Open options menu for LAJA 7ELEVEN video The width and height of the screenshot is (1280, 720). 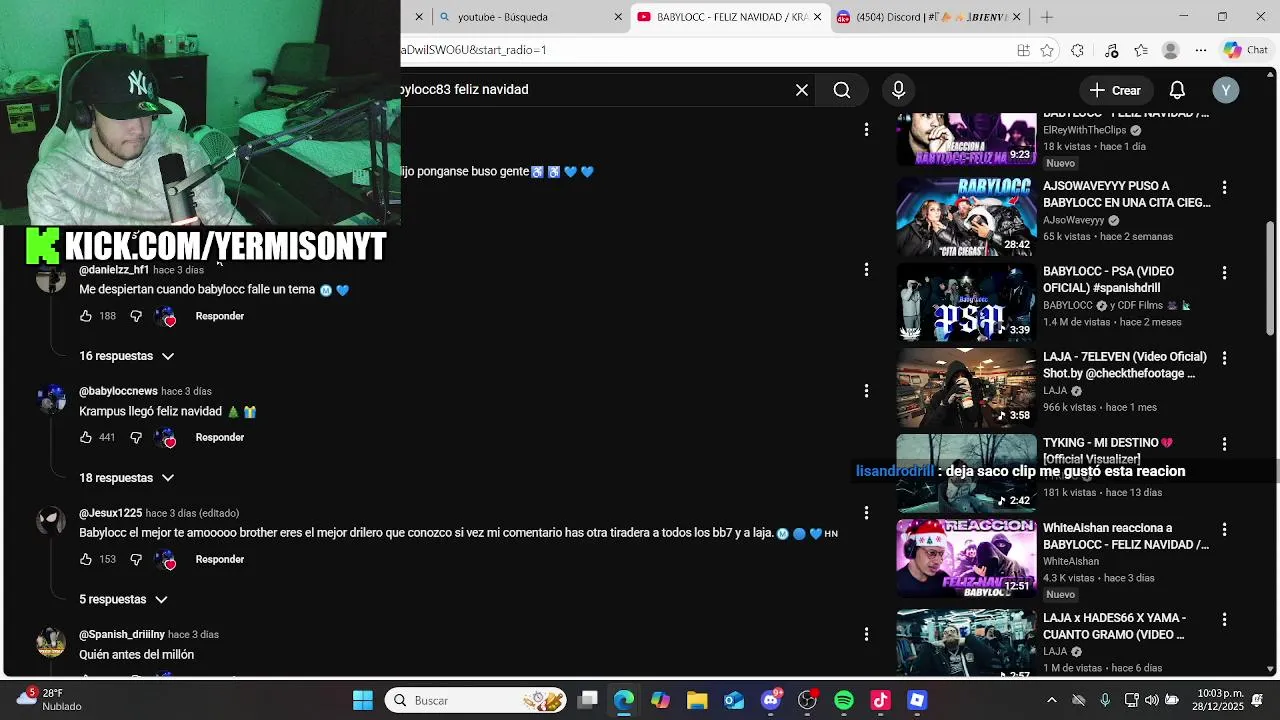[1224, 358]
